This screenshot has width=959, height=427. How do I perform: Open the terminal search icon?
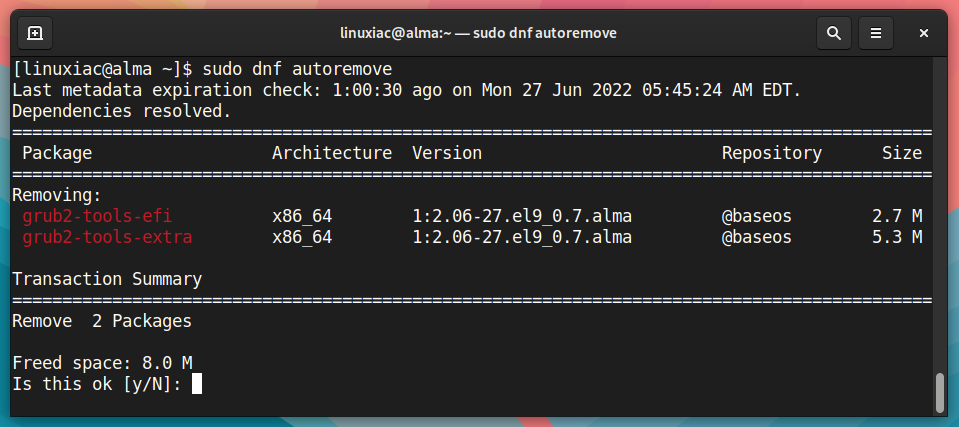(834, 33)
